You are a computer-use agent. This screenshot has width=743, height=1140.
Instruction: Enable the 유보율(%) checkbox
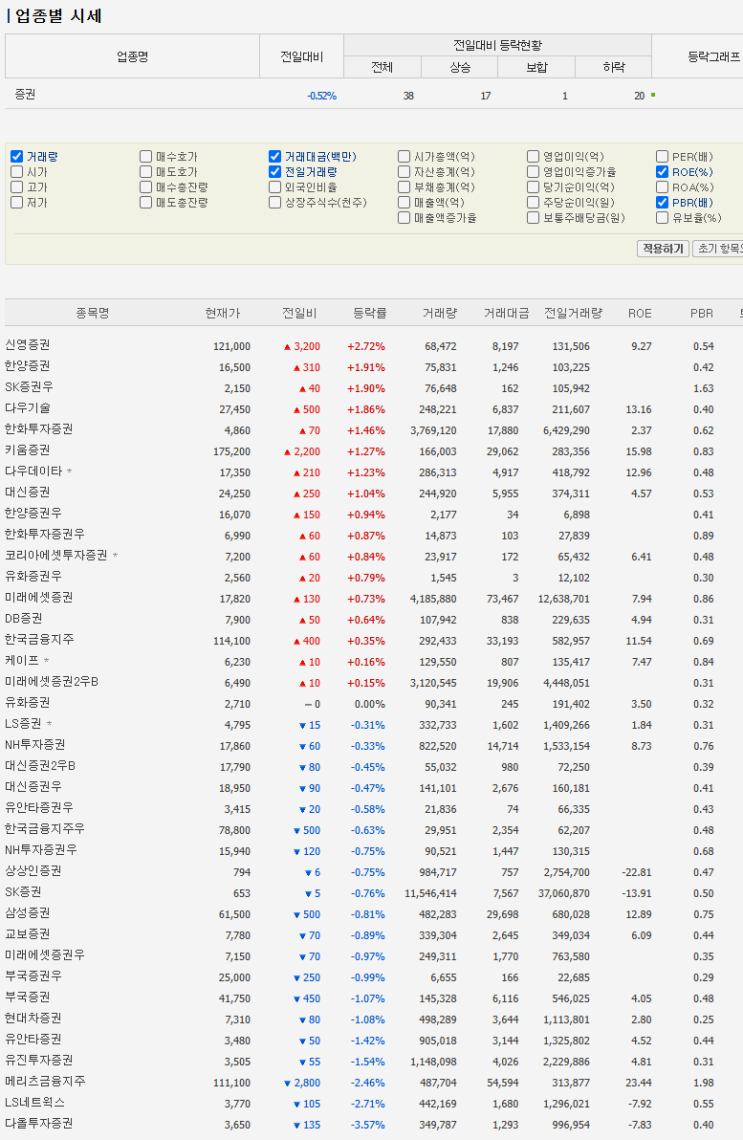662,217
